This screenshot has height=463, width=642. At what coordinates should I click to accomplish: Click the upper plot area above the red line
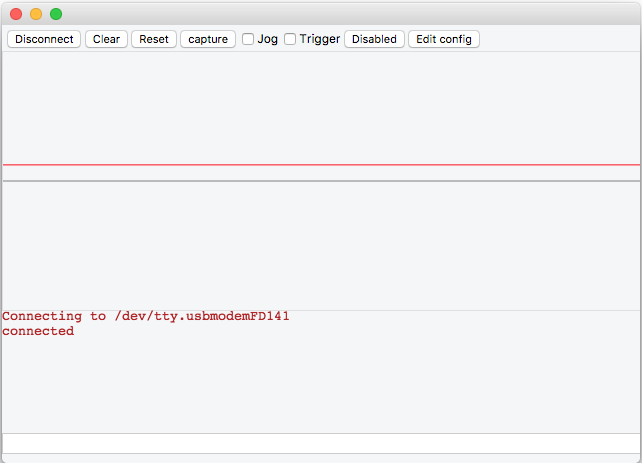point(321,108)
